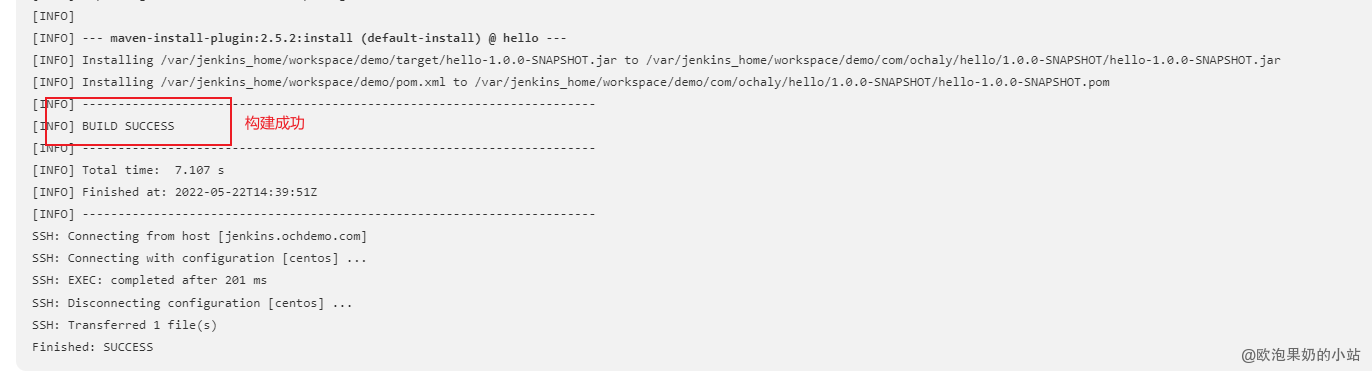Click the empty [INFO] line at top
The height and width of the screenshot is (373, 1372).
(53, 16)
